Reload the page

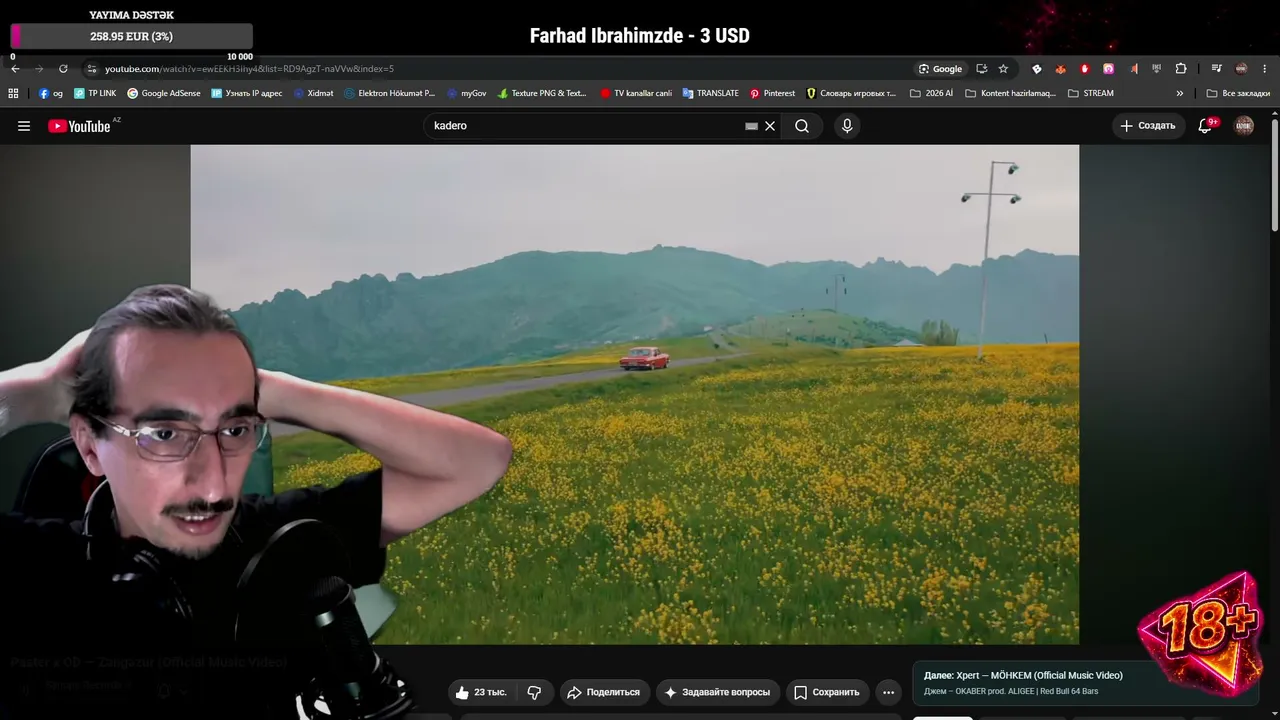(63, 69)
